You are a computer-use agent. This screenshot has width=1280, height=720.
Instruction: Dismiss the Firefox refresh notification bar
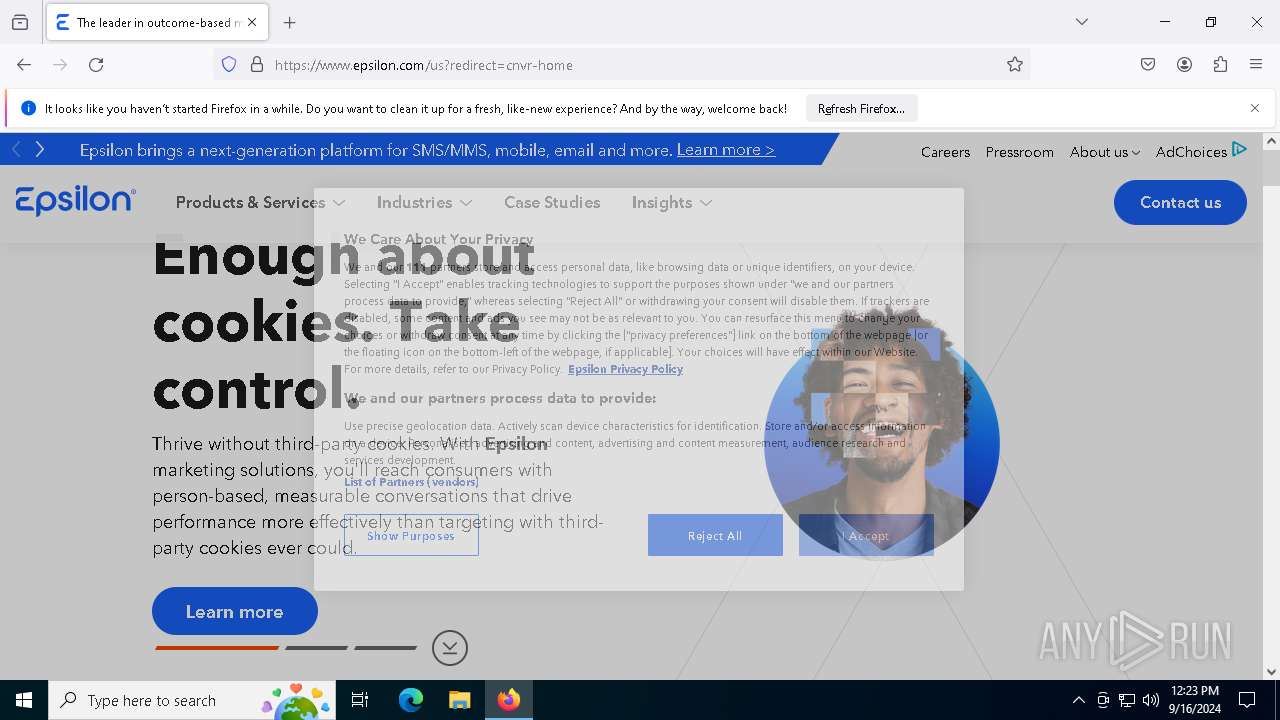1255,108
